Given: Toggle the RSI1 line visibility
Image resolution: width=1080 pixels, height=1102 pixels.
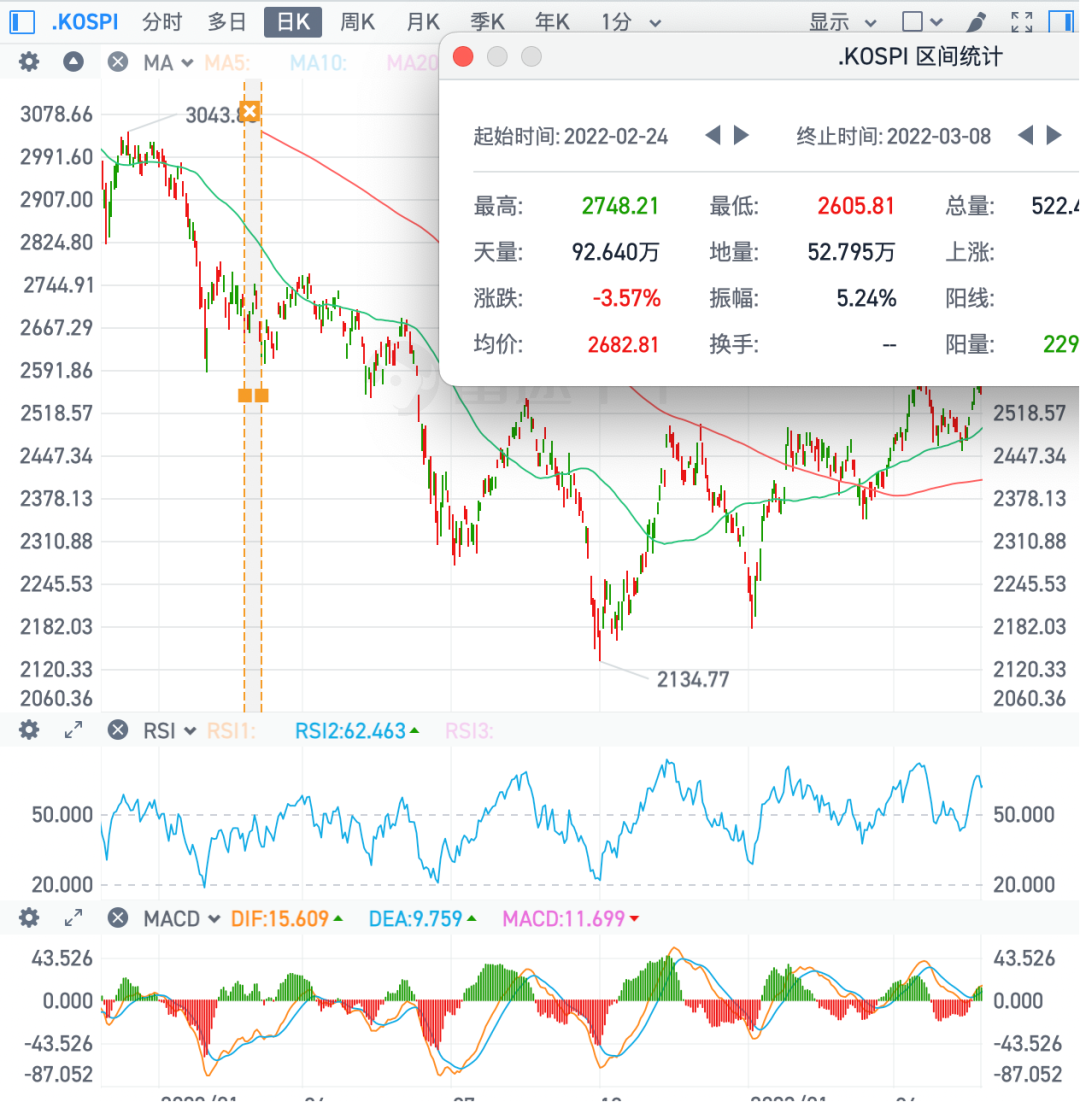Looking at the screenshot, I should 230,732.
